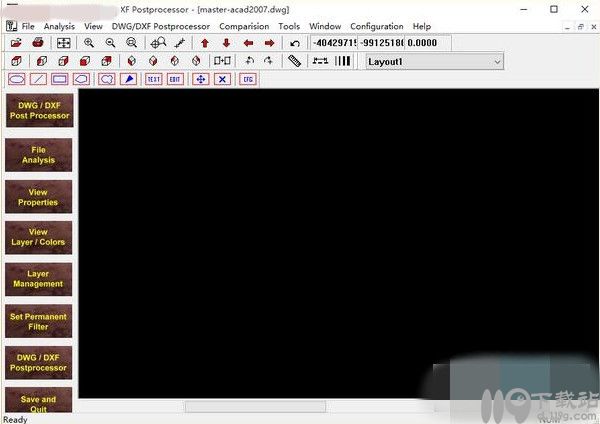Click the ruler measure icon

(x=294, y=61)
